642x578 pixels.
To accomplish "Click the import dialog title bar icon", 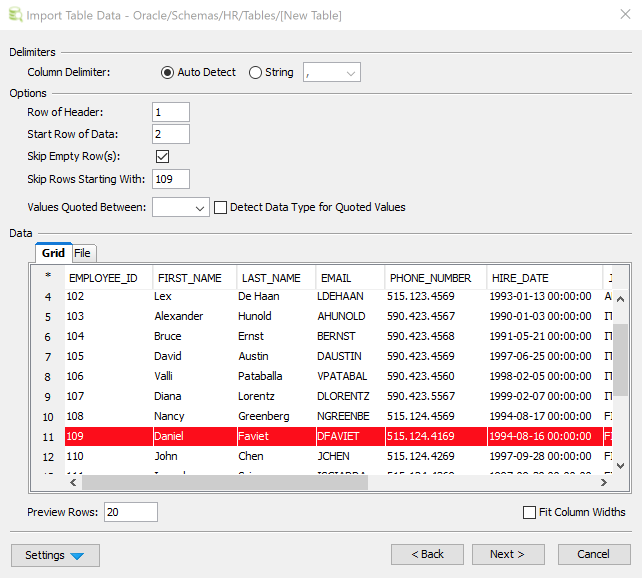I will [x=13, y=15].
